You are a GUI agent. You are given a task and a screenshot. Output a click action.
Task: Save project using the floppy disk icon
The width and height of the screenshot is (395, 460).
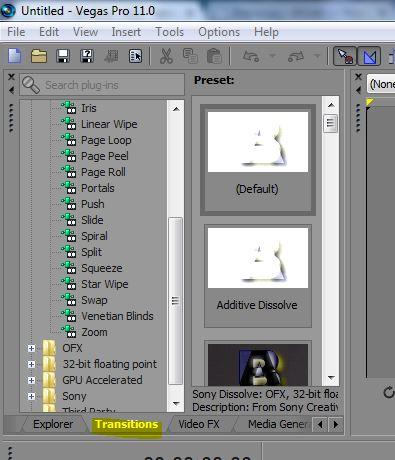(x=63, y=56)
